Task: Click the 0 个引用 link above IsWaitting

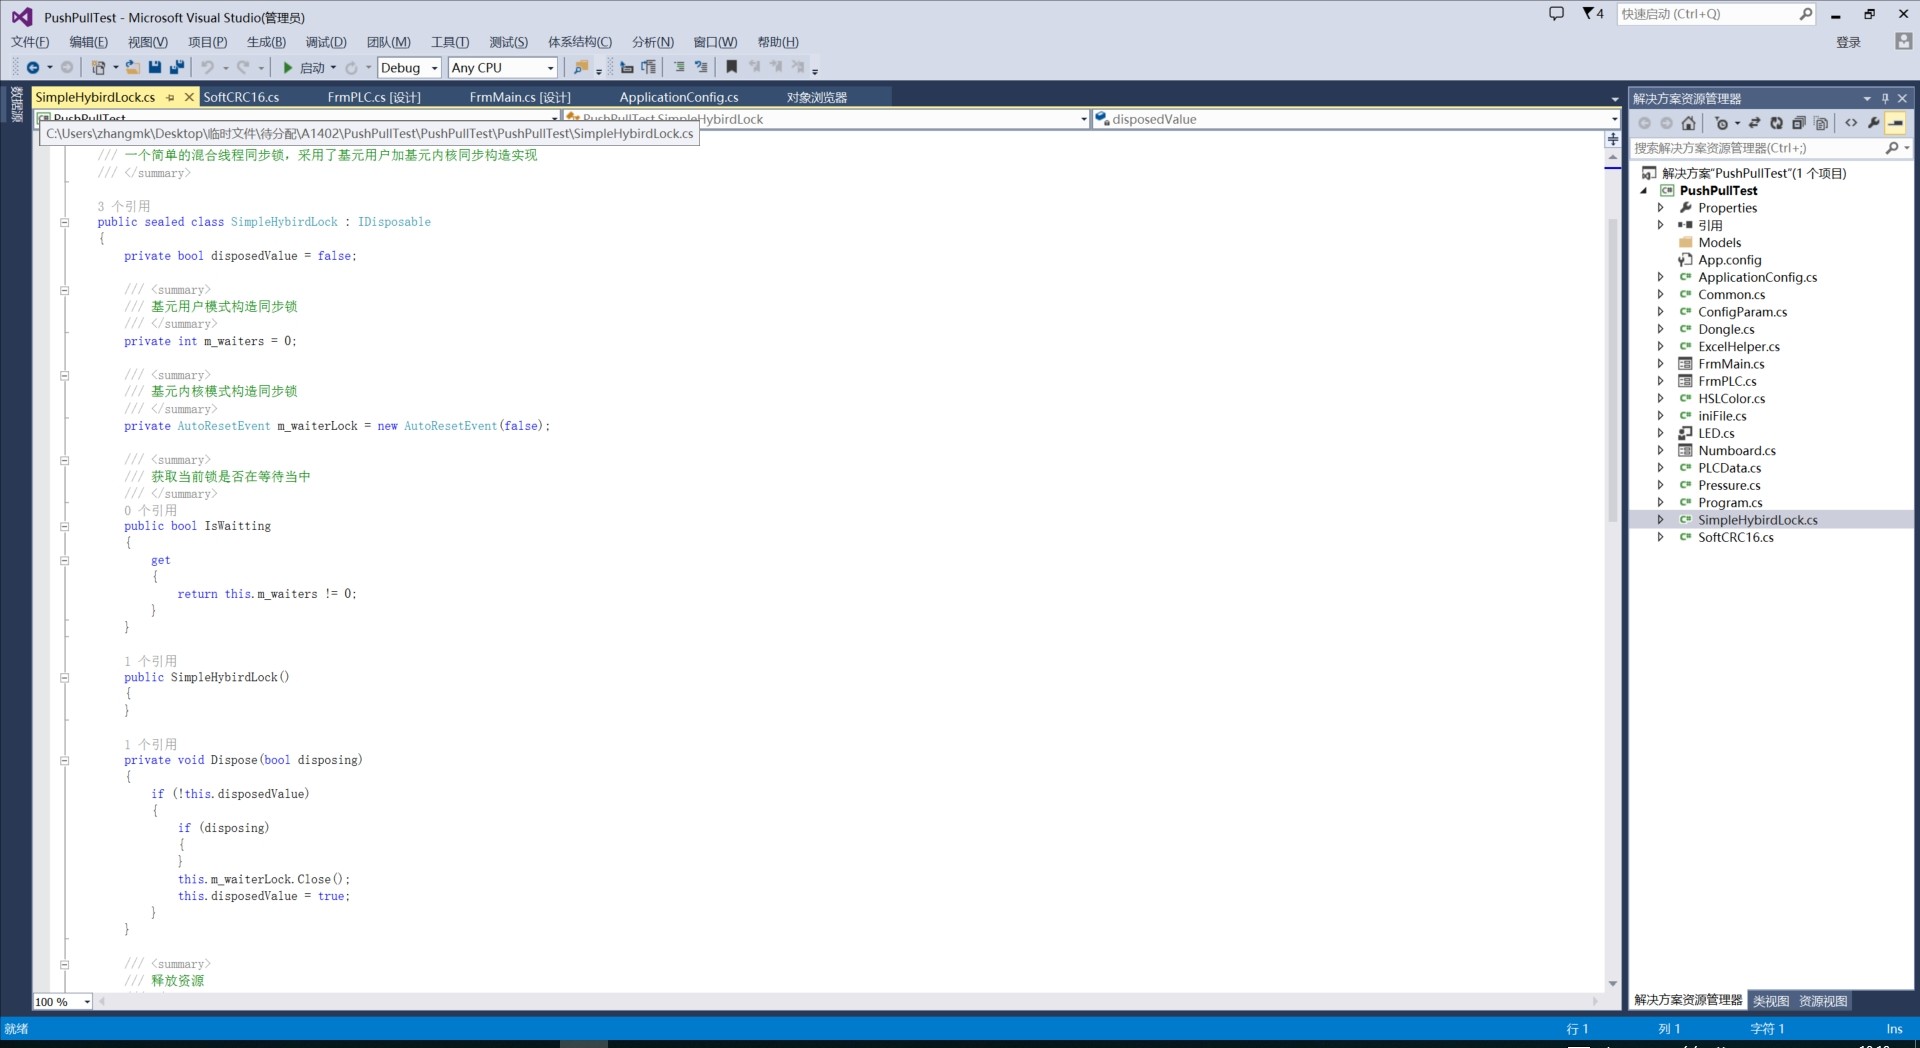Action: coord(151,510)
